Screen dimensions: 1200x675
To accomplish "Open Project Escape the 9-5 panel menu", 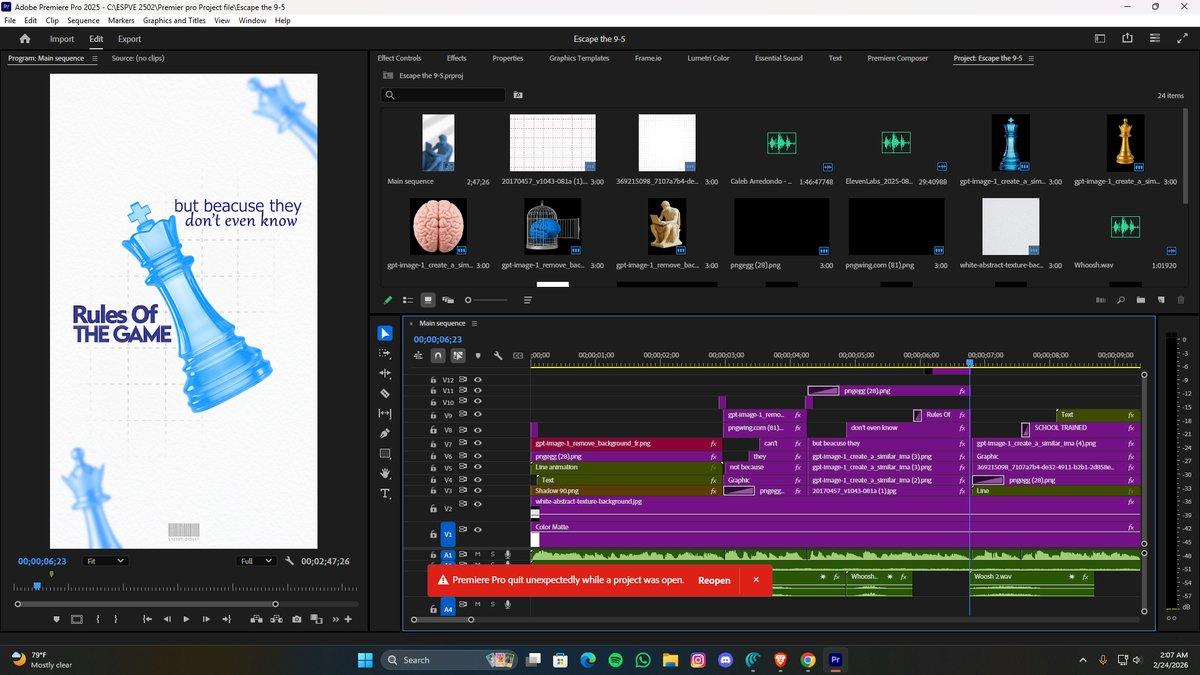I will (1031, 58).
